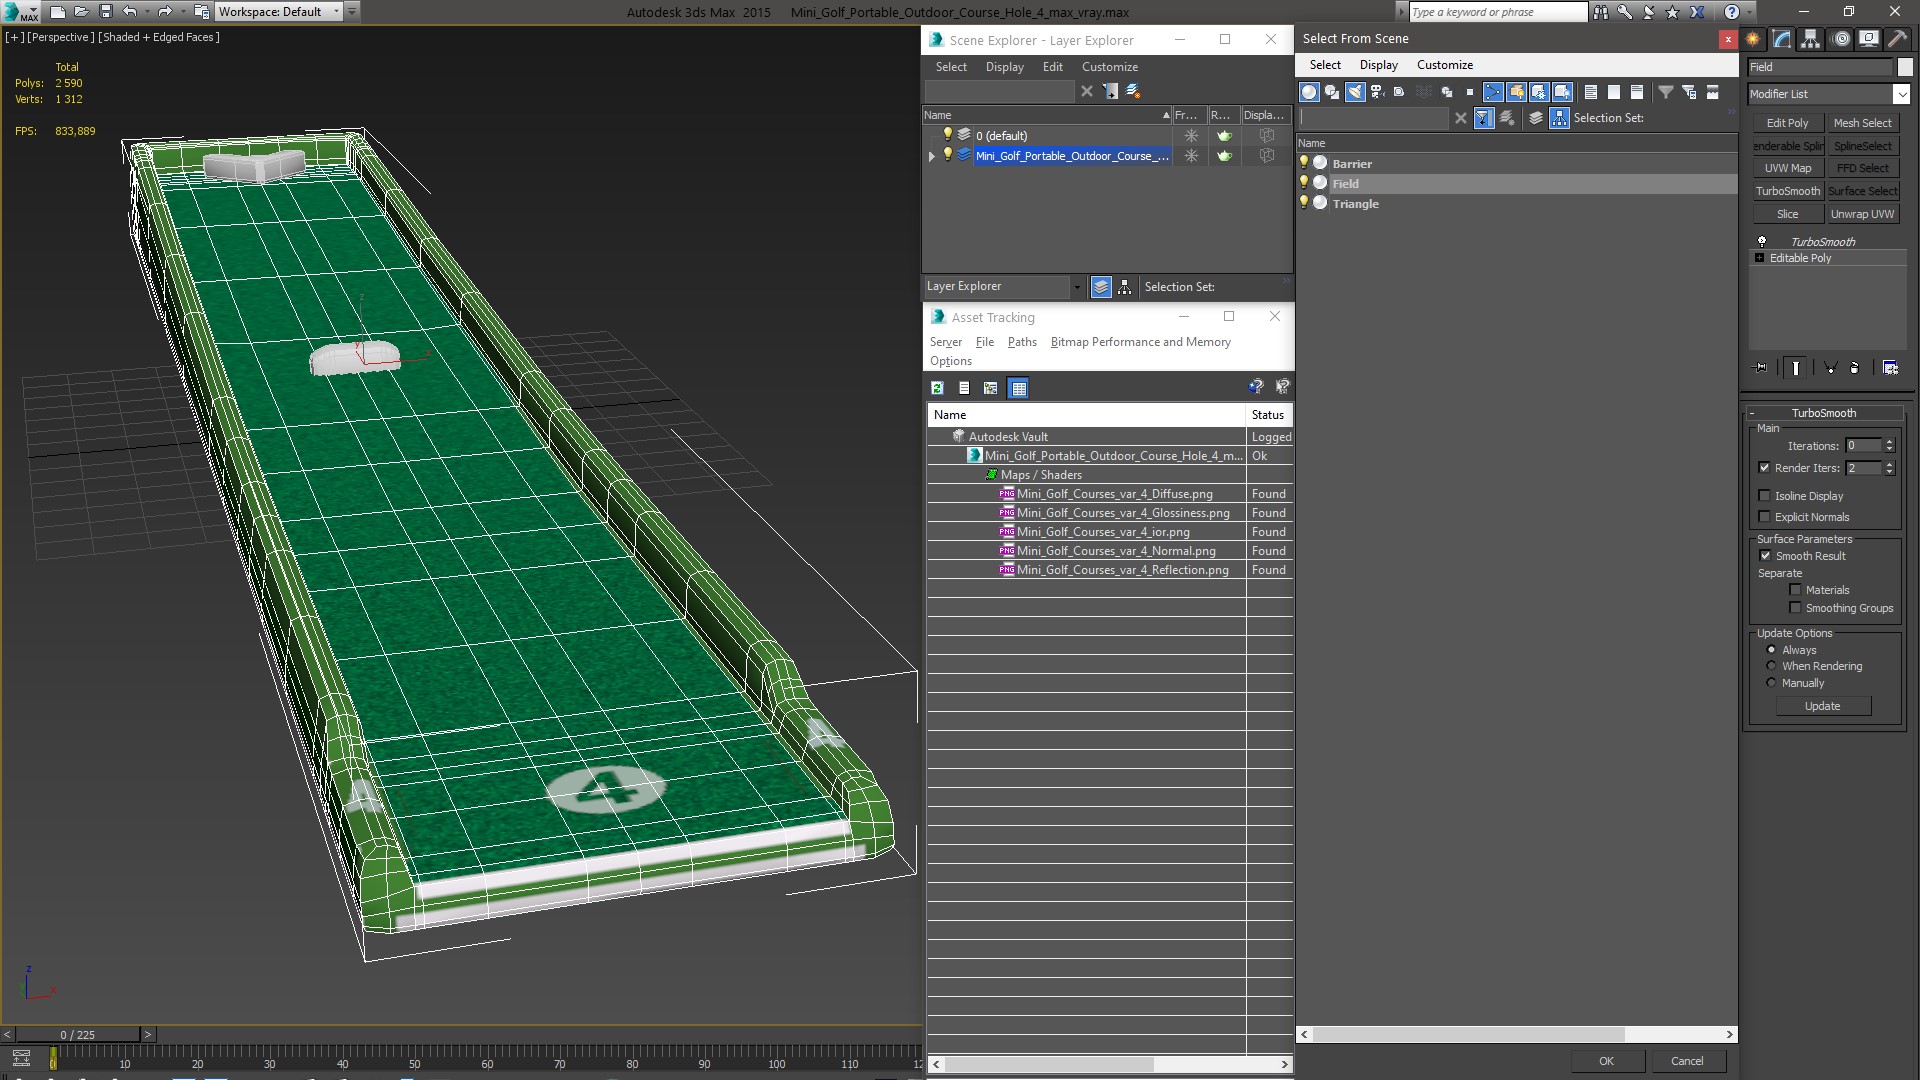Add the Edit Poly modifier
Screen dimensions: 1920x1080
coord(1787,123)
